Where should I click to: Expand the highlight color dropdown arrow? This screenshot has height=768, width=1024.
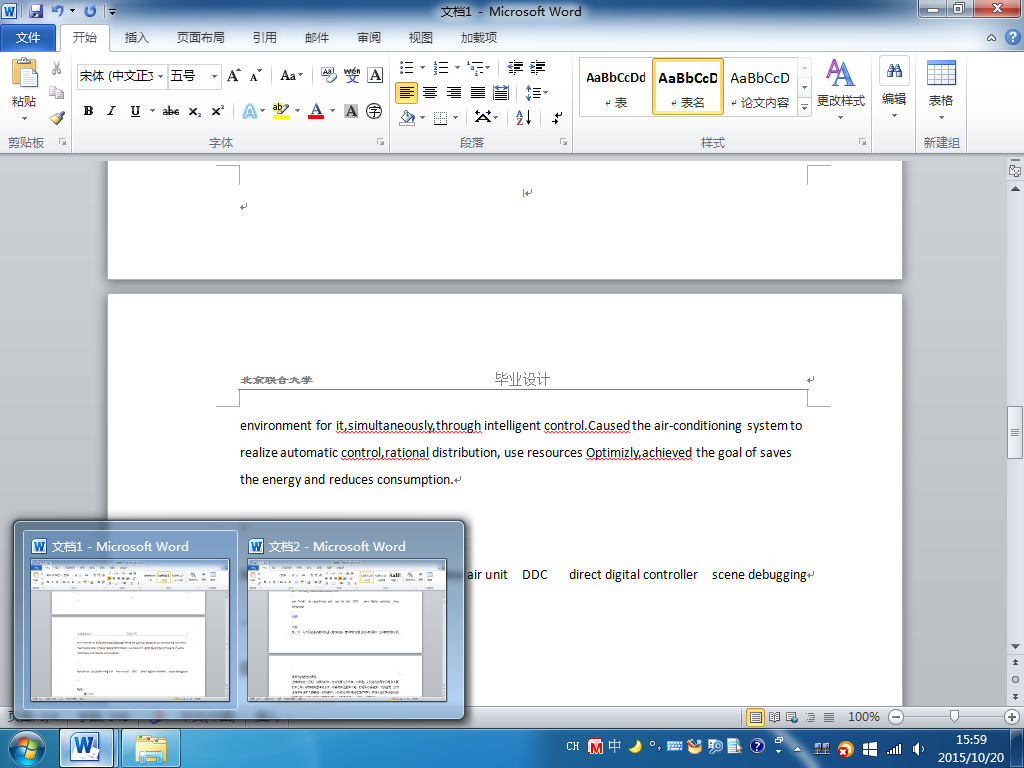pyautogui.click(x=297, y=111)
